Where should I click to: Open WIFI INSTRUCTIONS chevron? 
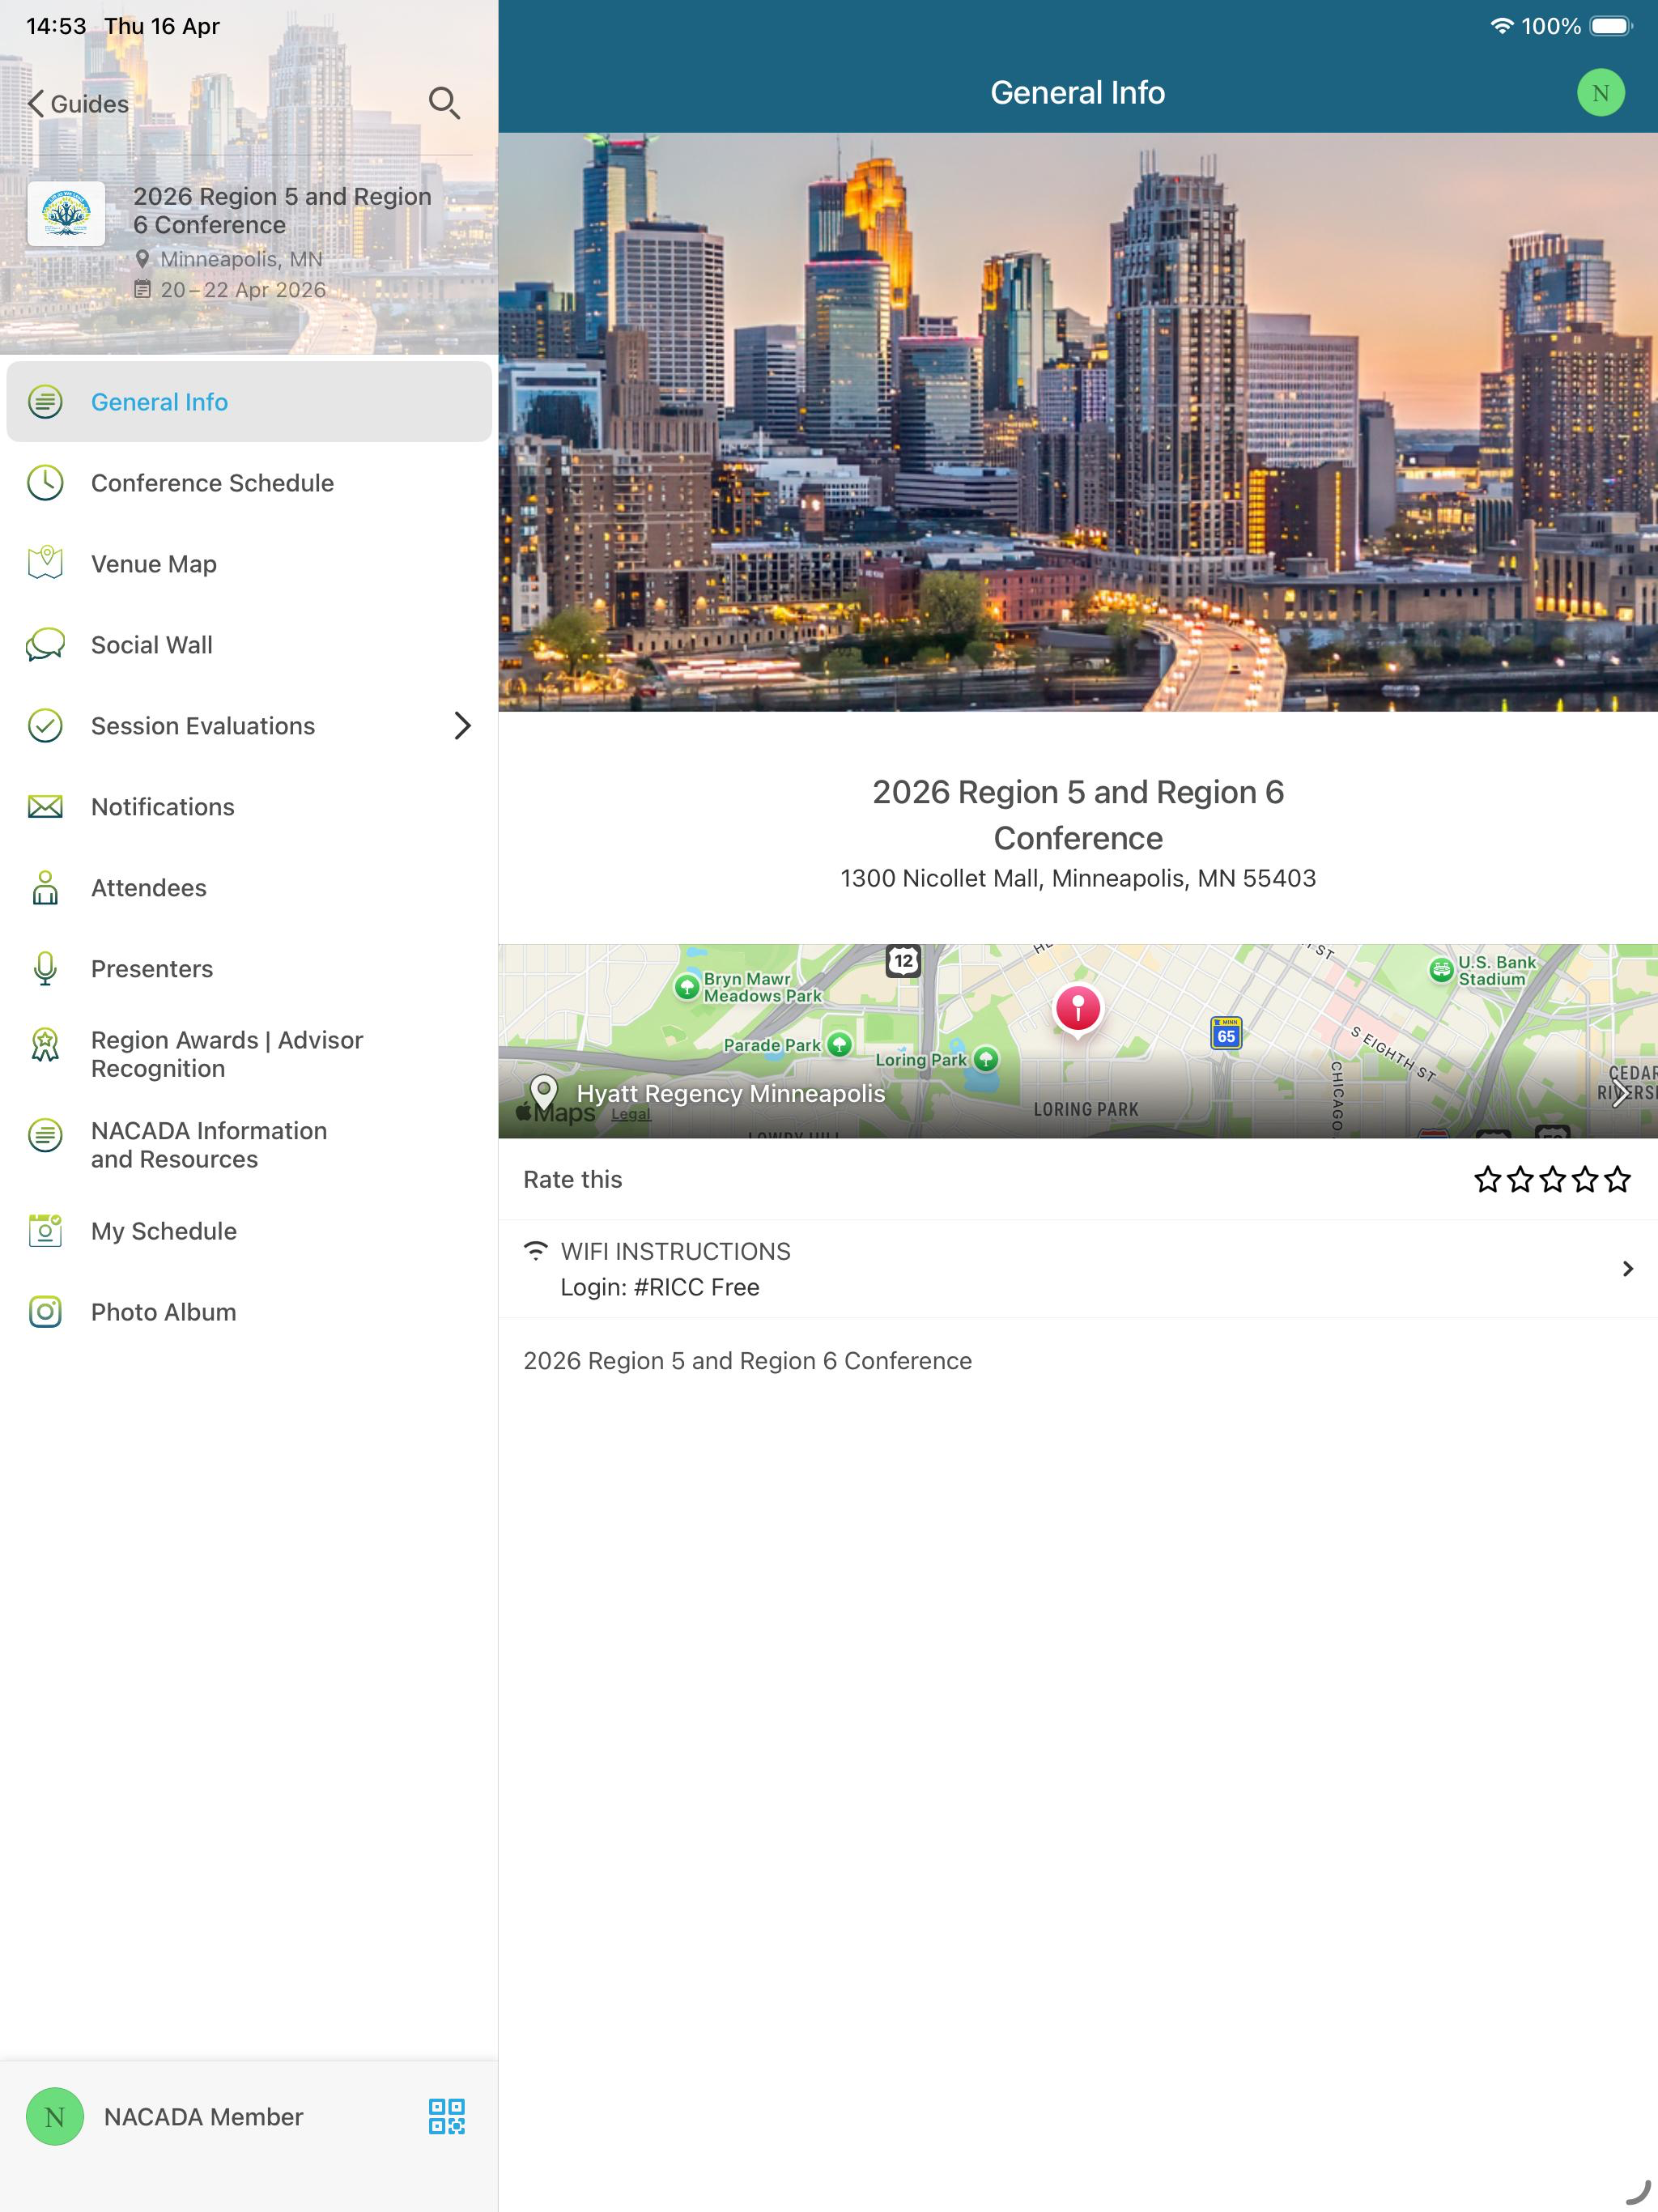(x=1628, y=1269)
